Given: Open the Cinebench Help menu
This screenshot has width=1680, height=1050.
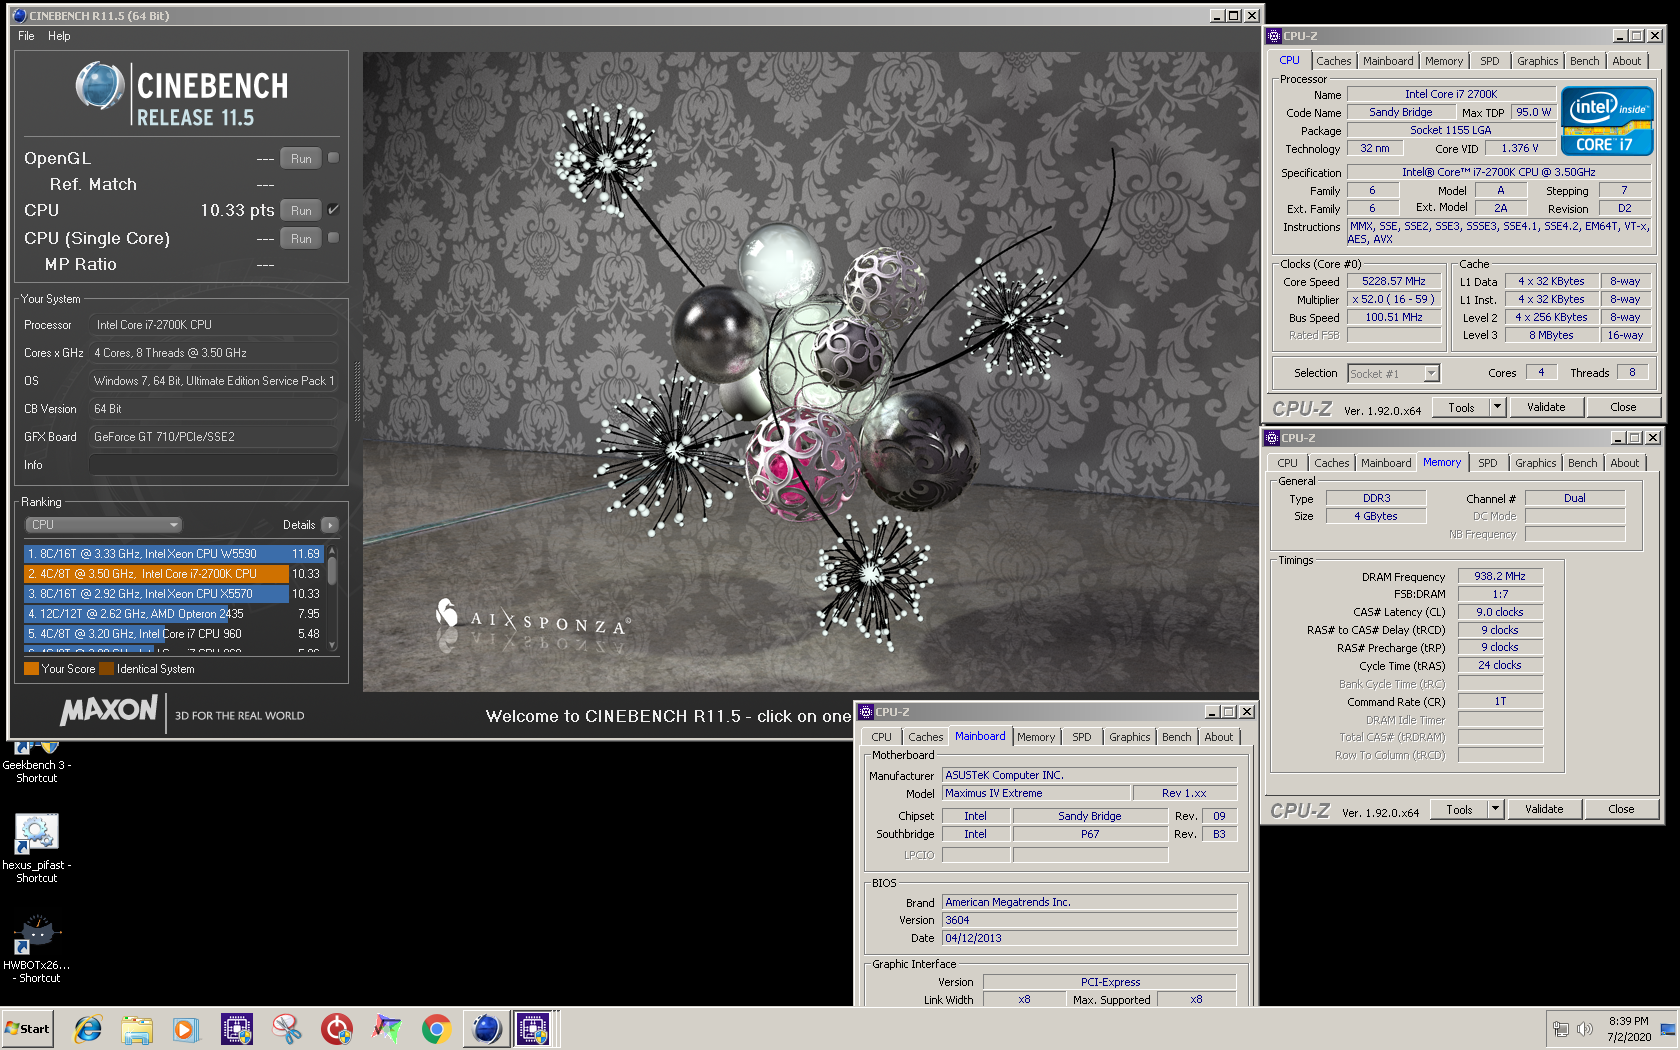Looking at the screenshot, I should [59, 36].
